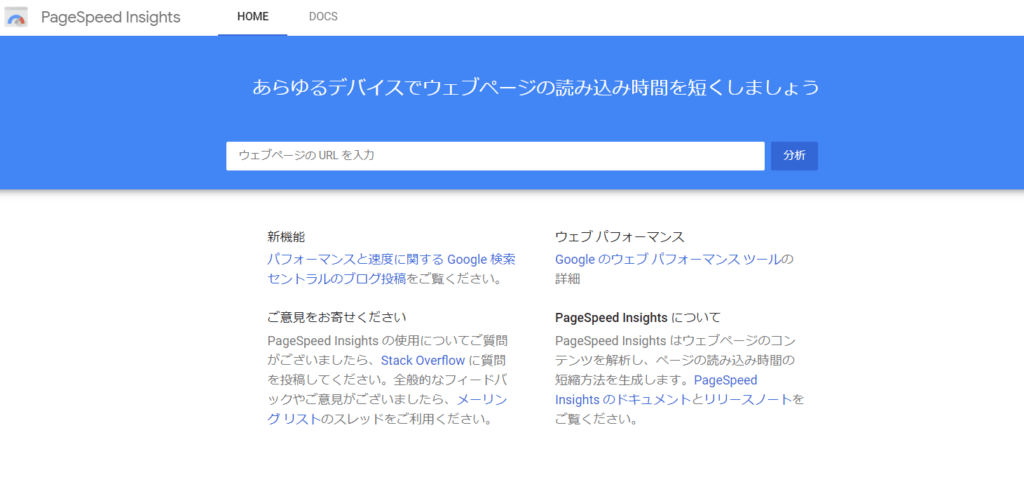Click the 分析 button
The image size is (1024, 489).
click(794, 156)
